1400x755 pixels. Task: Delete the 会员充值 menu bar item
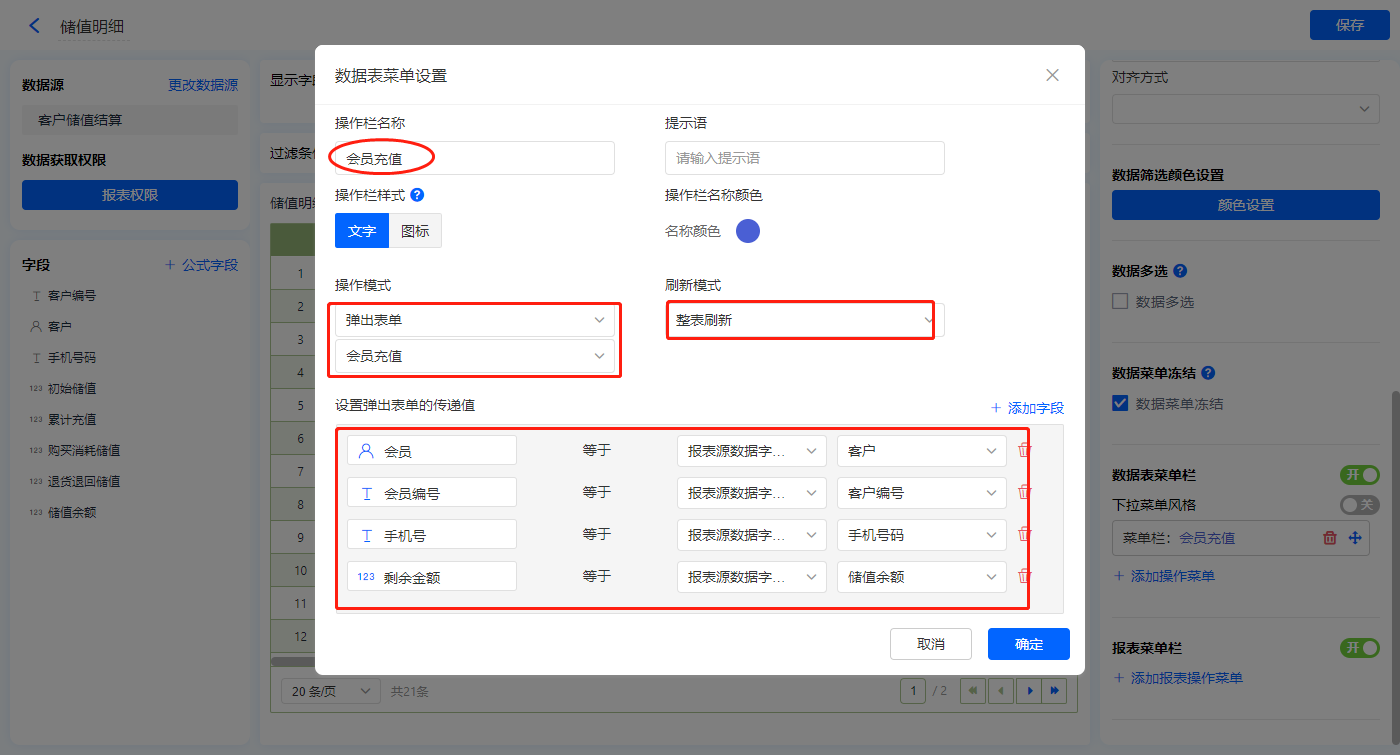pyautogui.click(x=1330, y=538)
